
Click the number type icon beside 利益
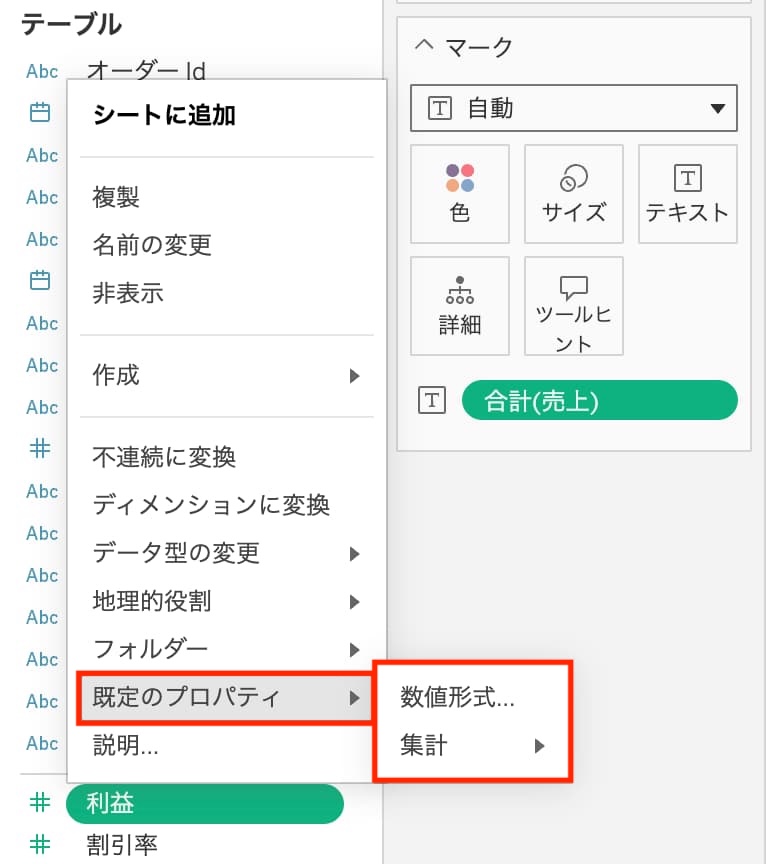[40, 802]
